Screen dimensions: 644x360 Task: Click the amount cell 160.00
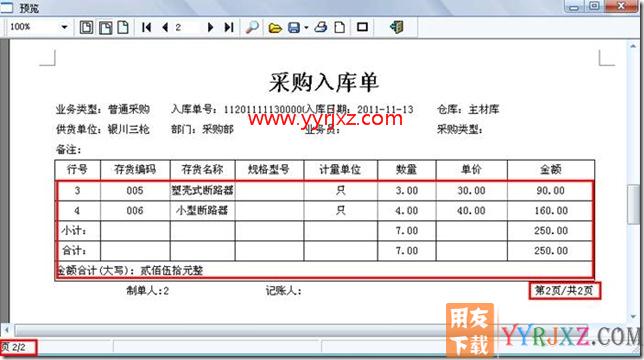point(551,211)
